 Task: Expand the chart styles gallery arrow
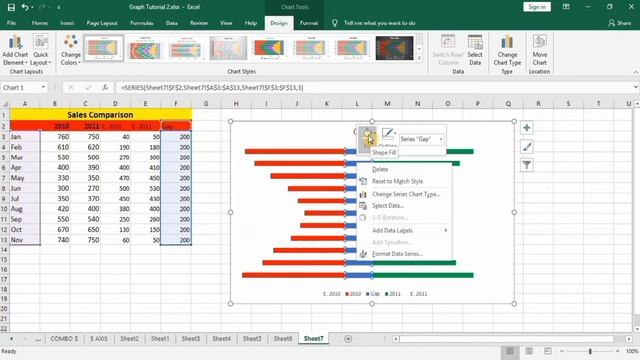pos(419,58)
